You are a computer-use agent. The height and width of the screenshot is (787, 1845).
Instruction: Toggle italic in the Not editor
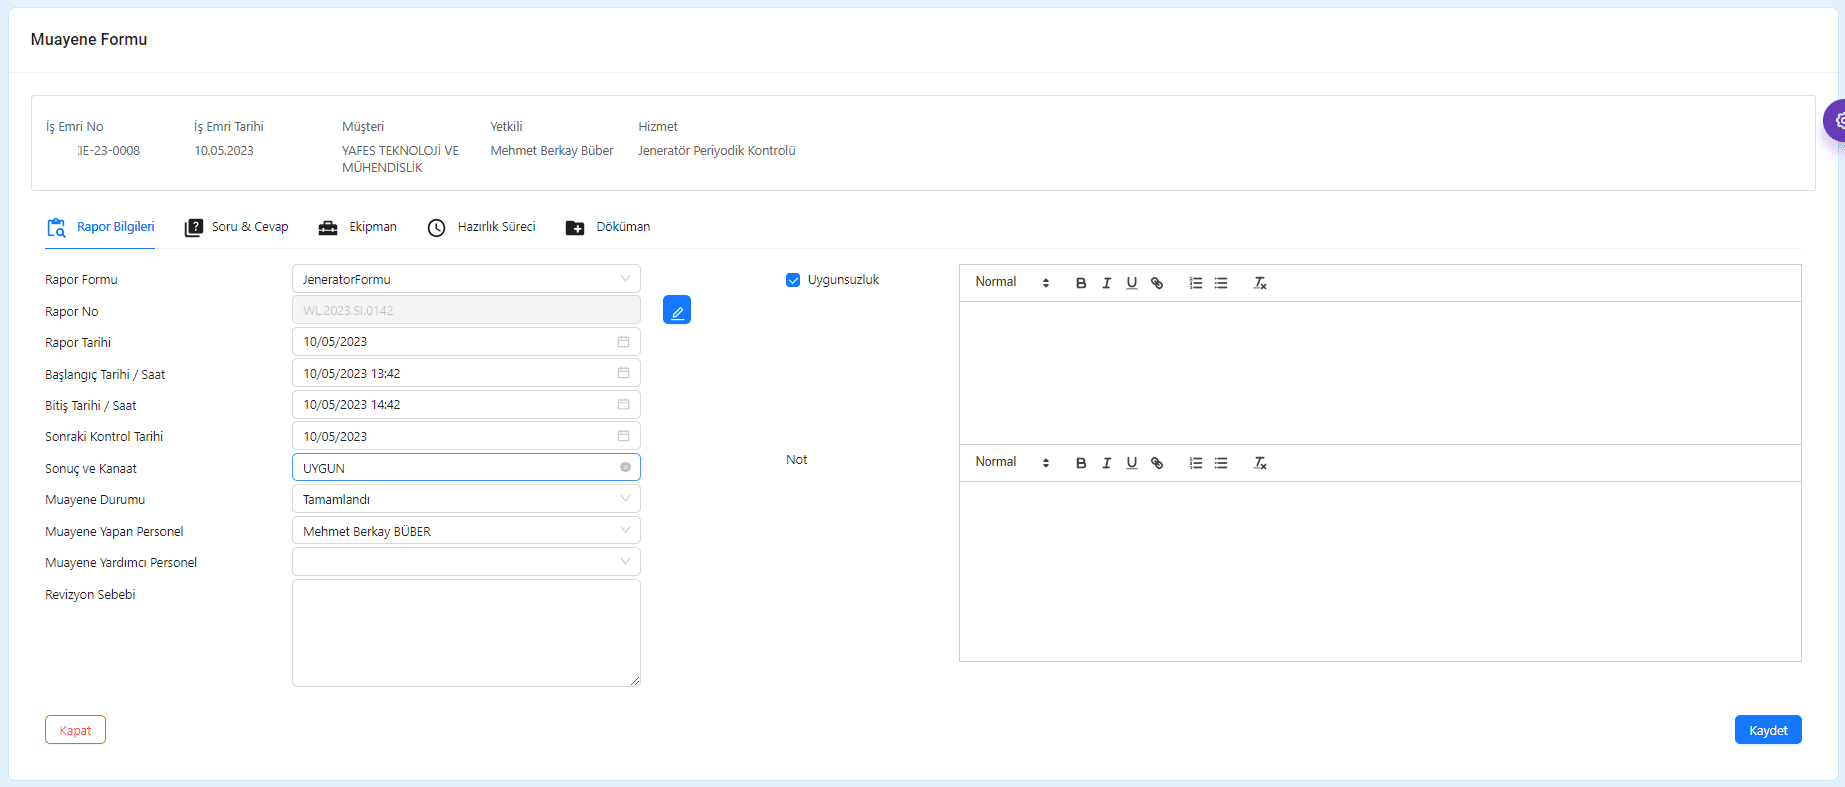[1106, 463]
